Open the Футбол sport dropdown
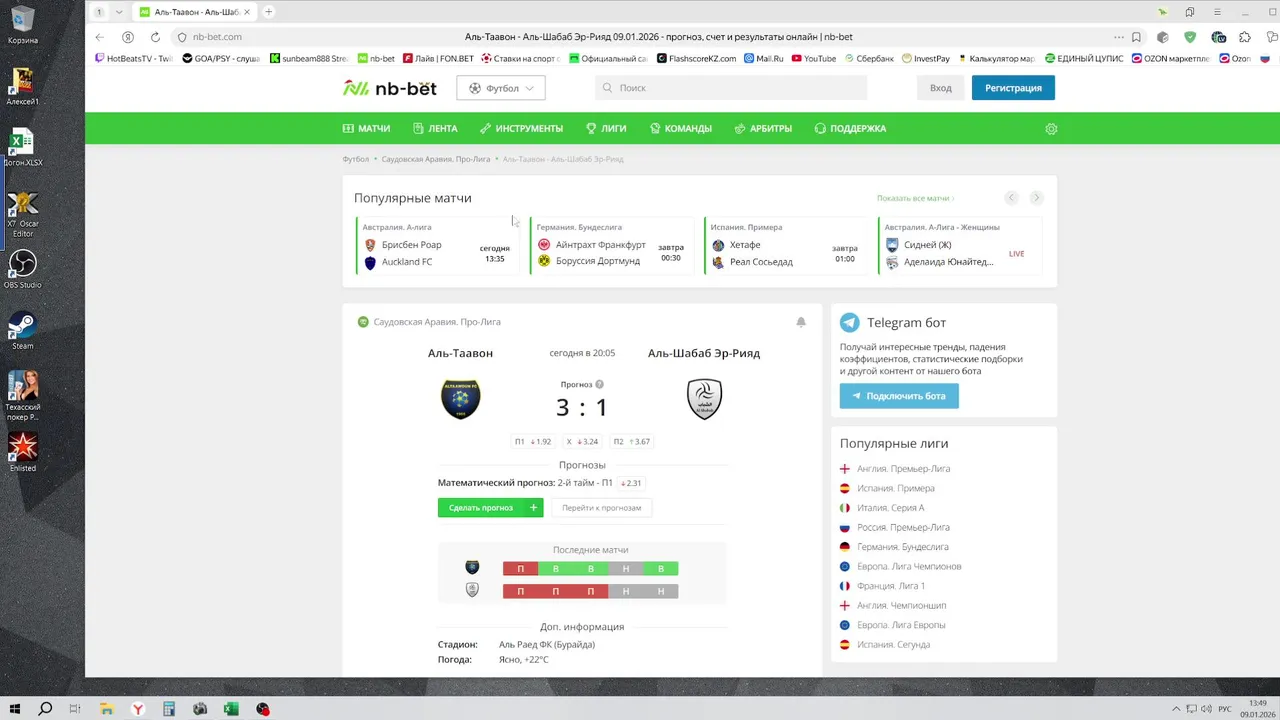The width and height of the screenshot is (1280, 720). tap(501, 88)
